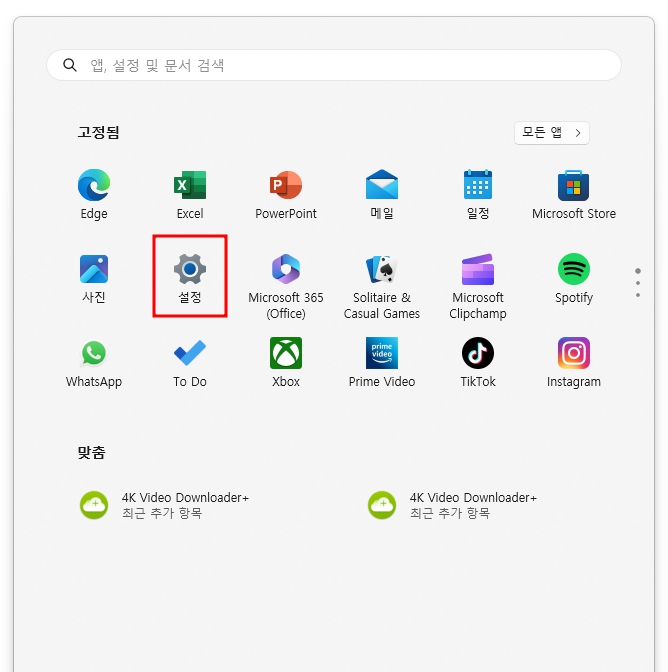Open left 4K Video Downloader+ recommended item

(165, 505)
